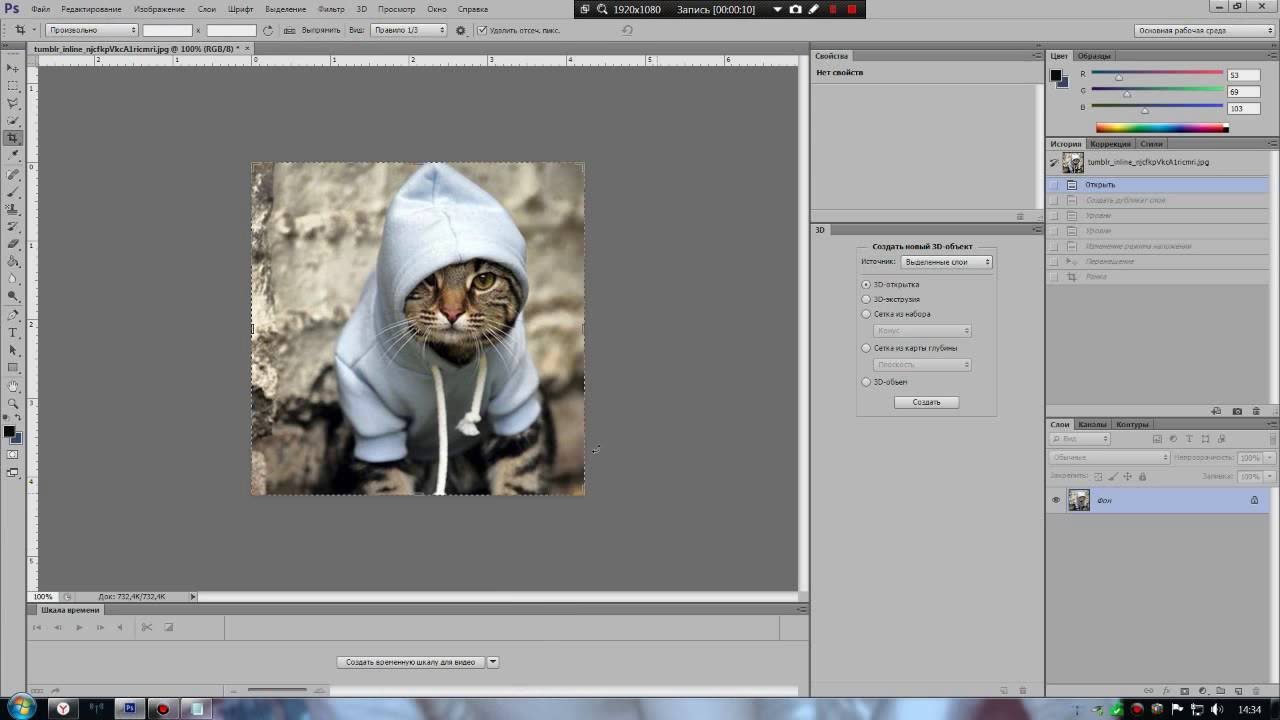Create a new layer
Viewport: 1280px width, 720px height.
point(1238,691)
